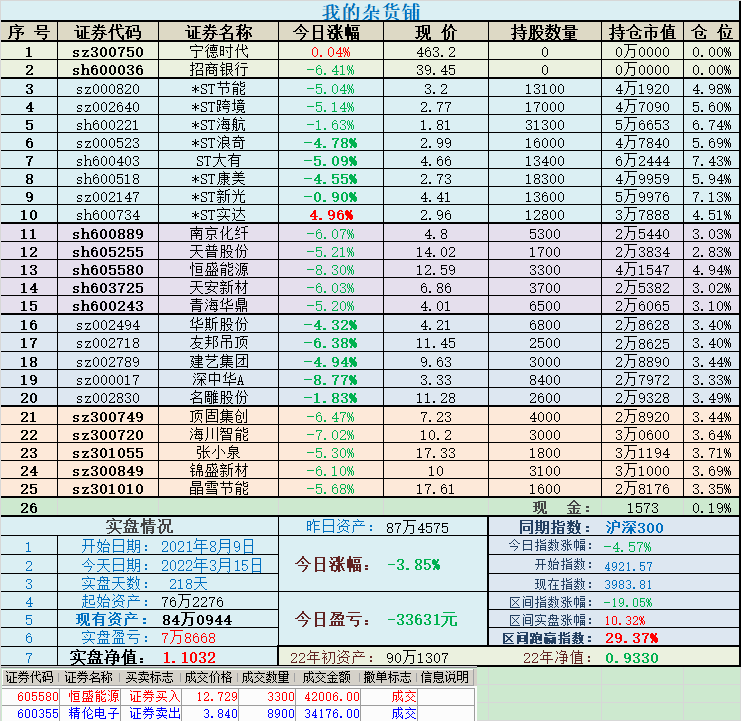Viewport: 741px width, 721px height.
Task: Select the outperformance value 29.37%
Action: [x=632, y=638]
